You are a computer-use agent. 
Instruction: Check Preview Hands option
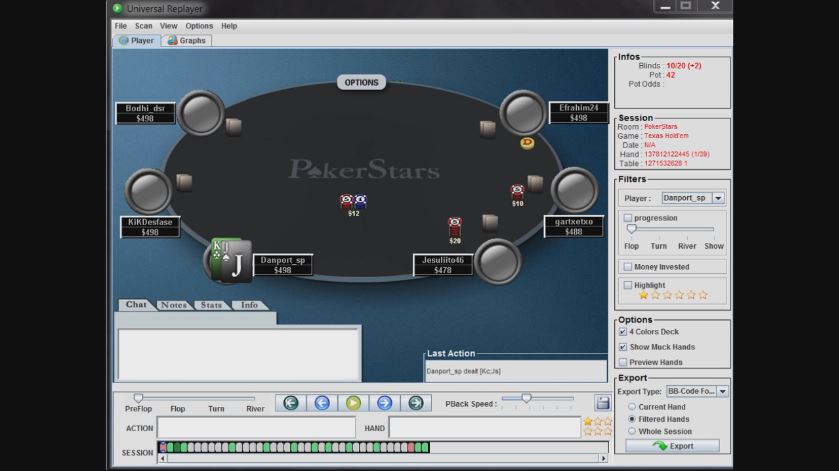623,362
